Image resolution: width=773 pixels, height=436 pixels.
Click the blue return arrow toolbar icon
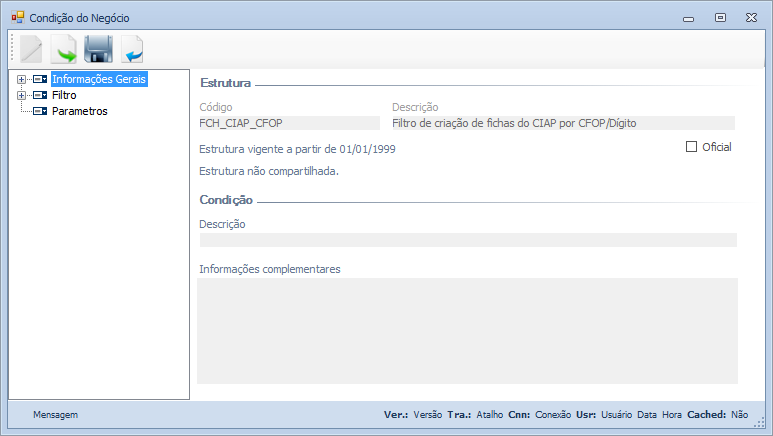click(x=132, y=49)
